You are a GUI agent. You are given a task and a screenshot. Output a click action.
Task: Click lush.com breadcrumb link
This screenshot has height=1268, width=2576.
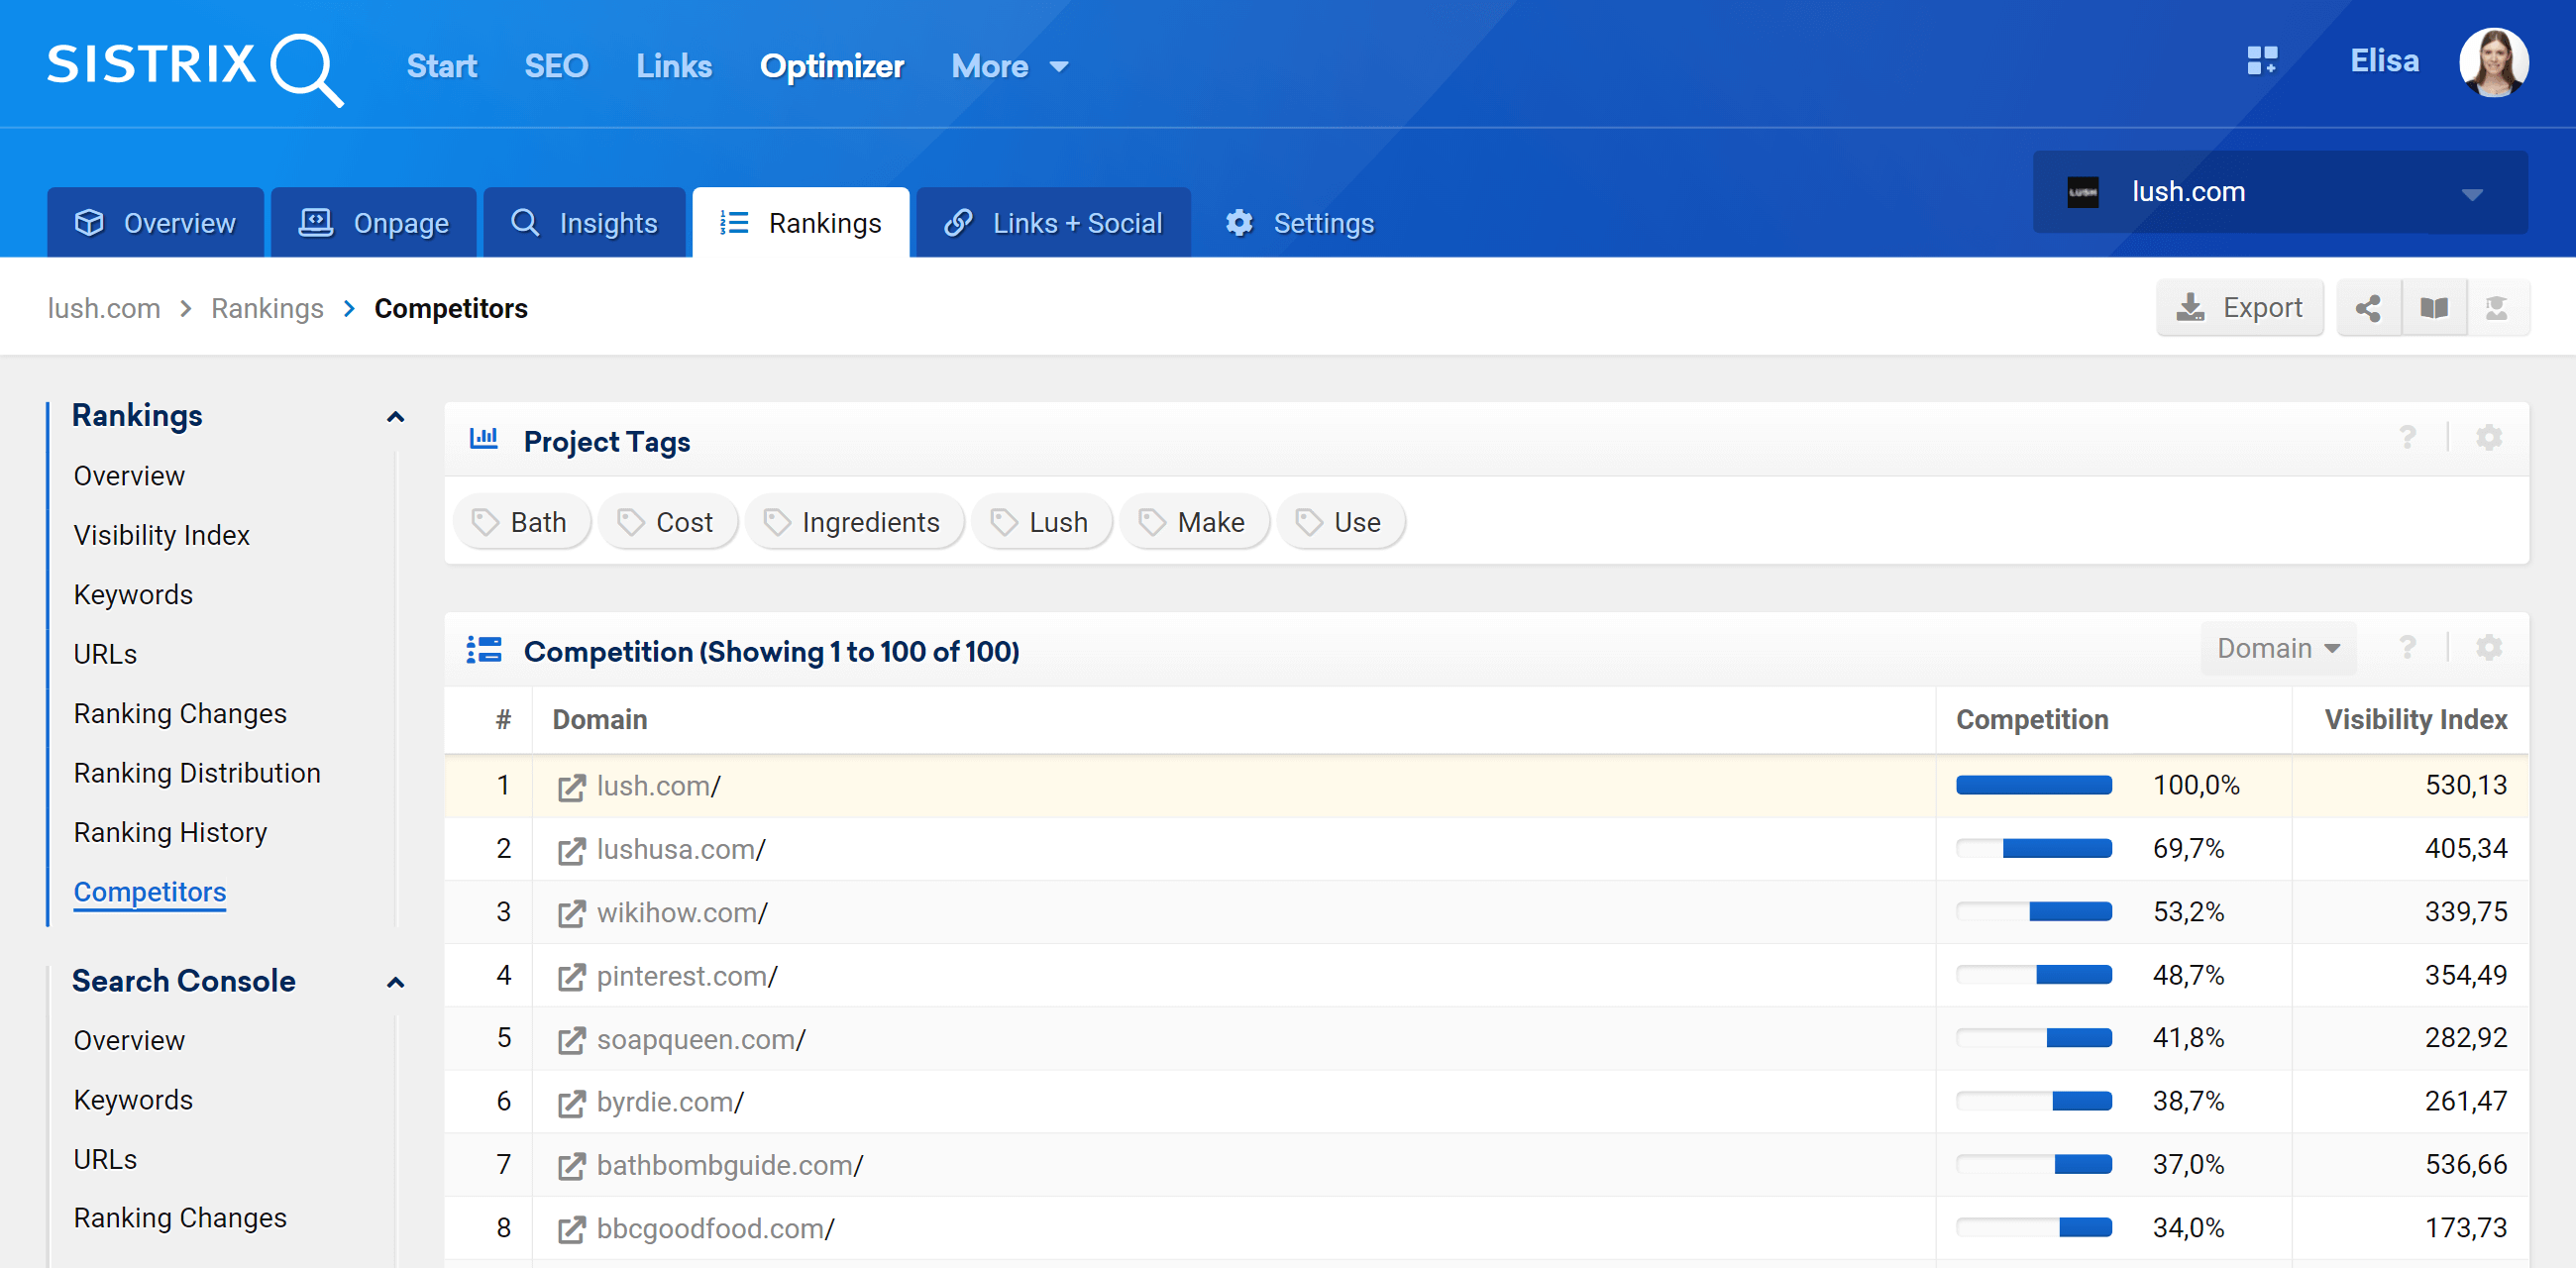pyautogui.click(x=104, y=308)
